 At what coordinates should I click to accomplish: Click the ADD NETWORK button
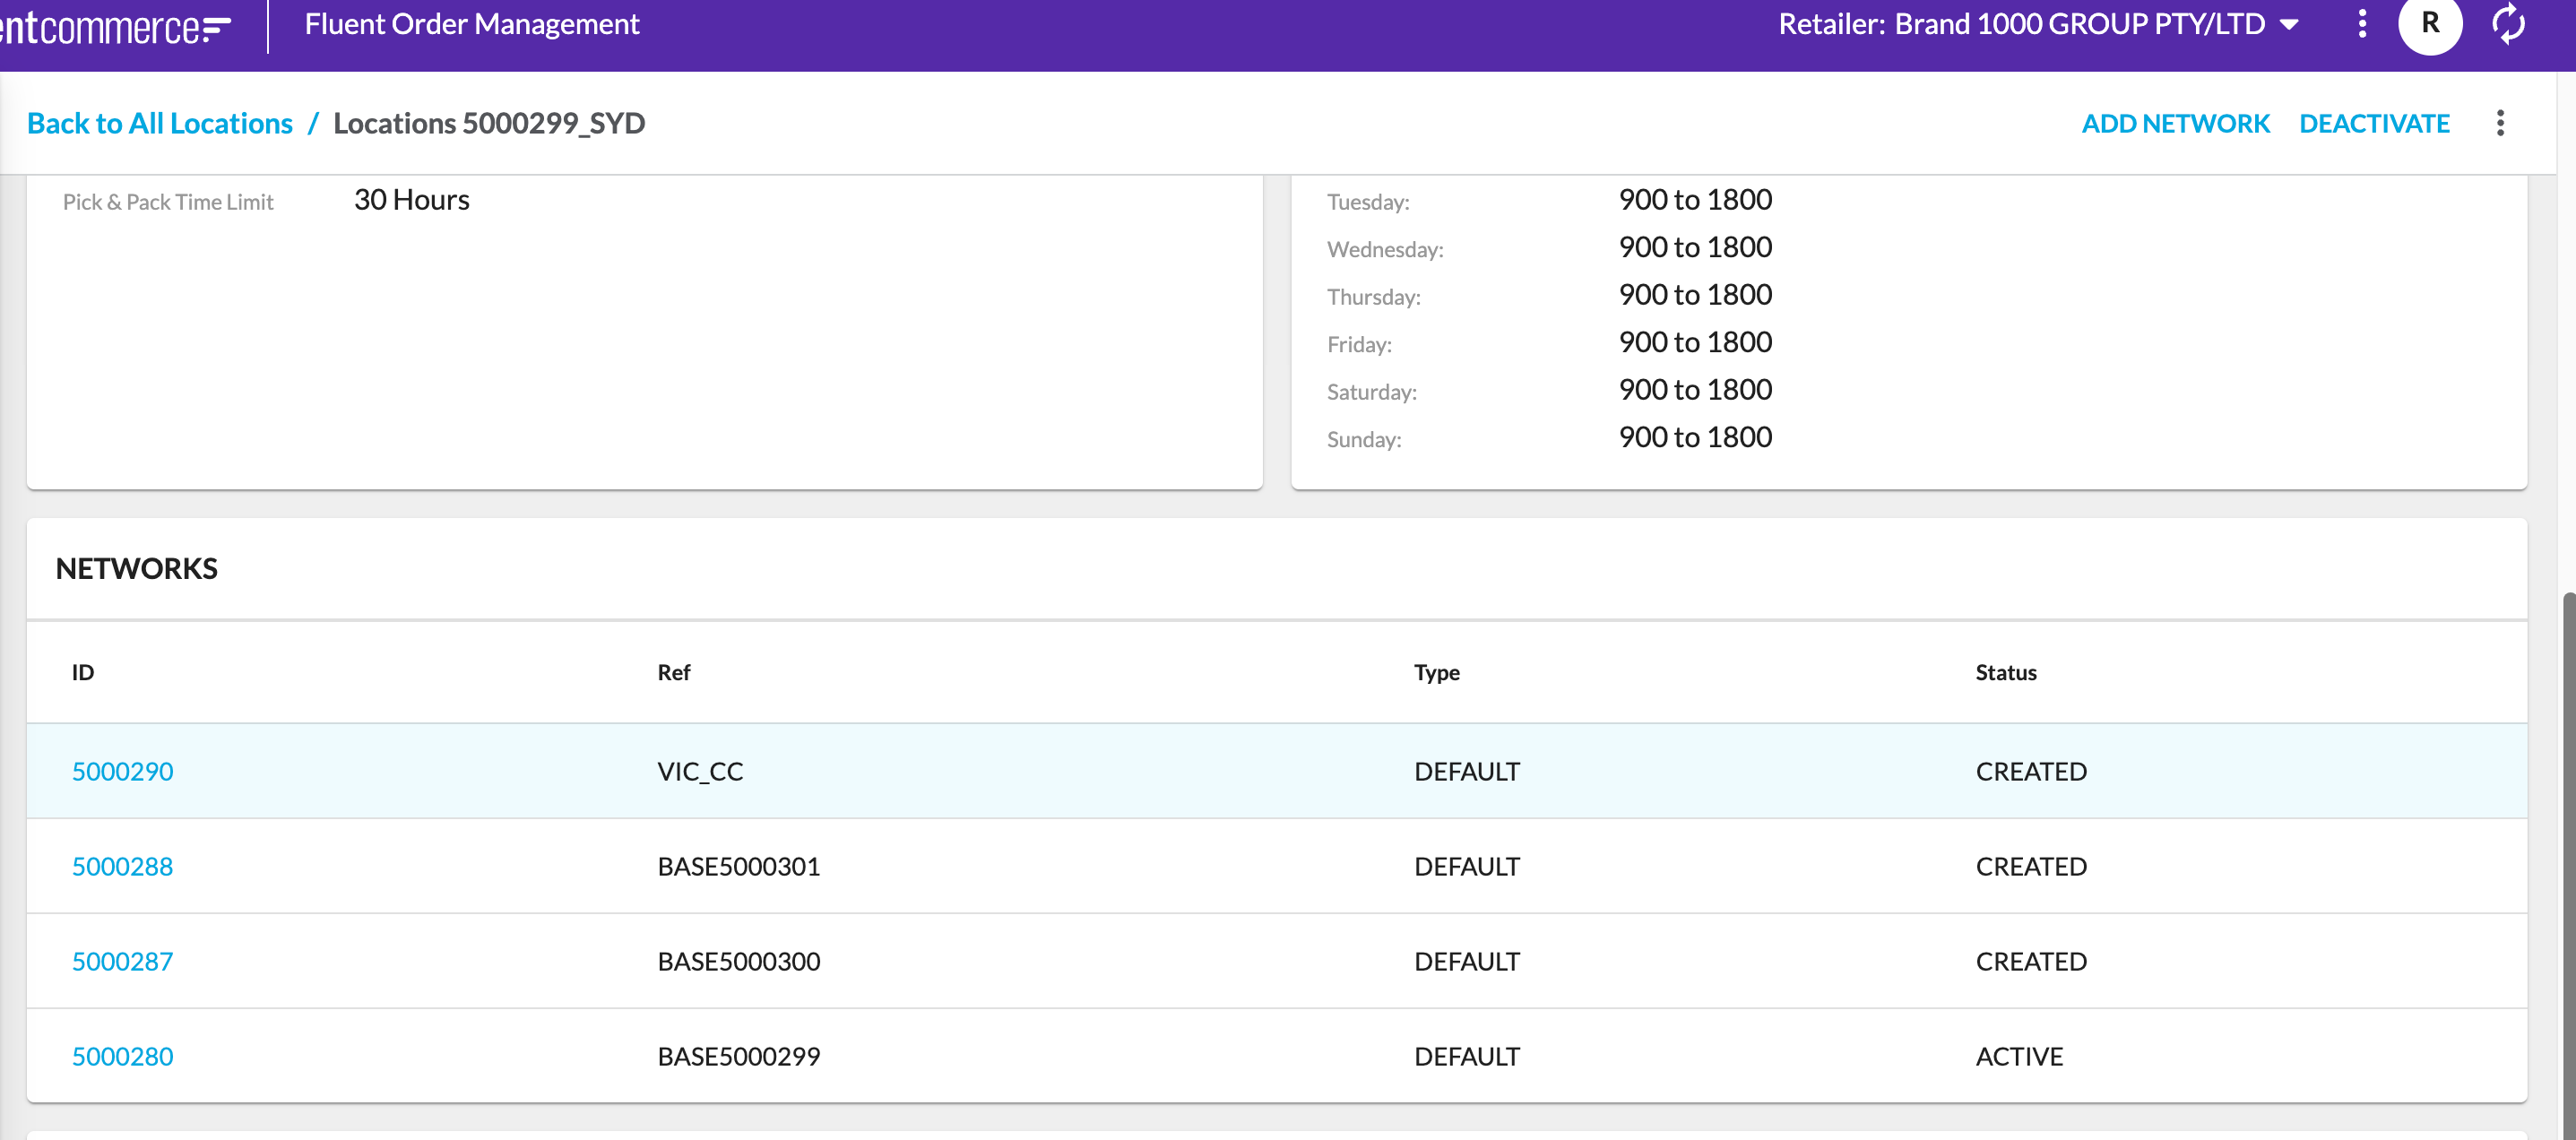point(2175,123)
